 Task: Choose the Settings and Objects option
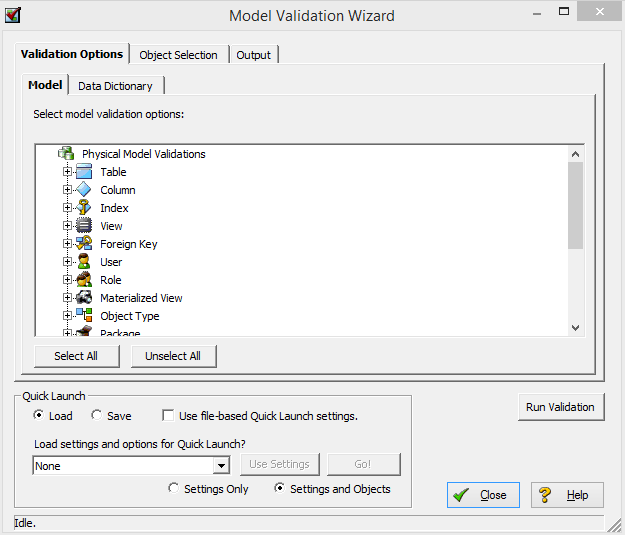[280, 488]
